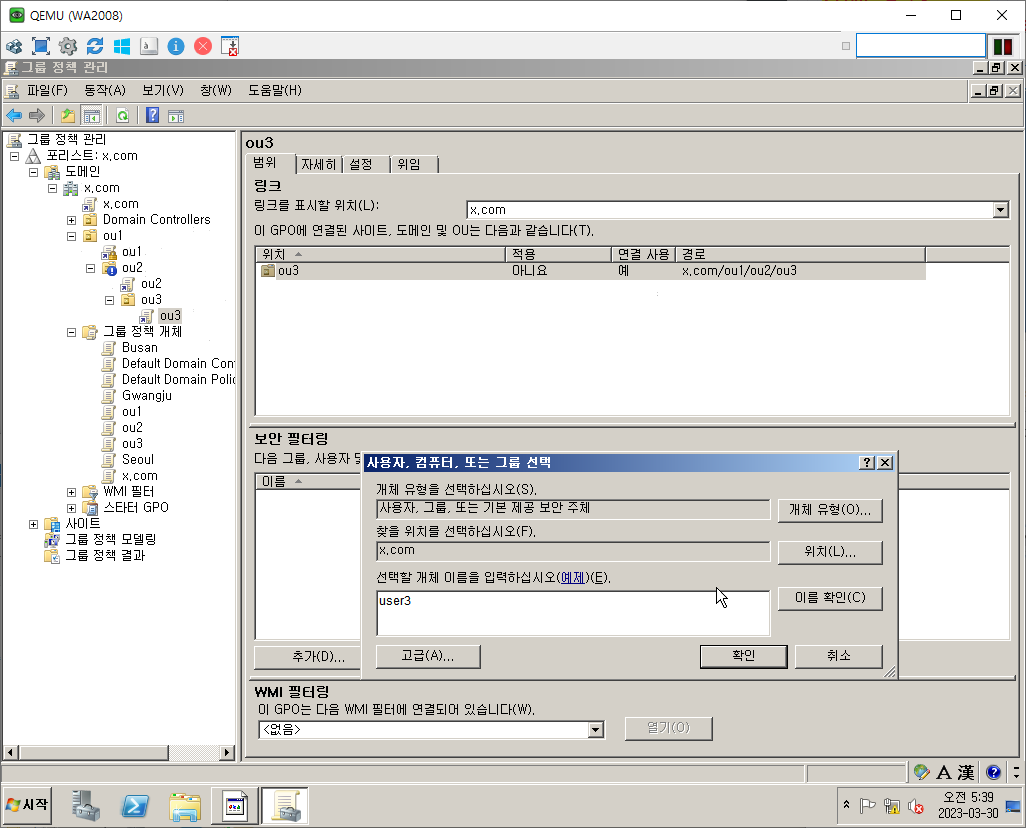Click the QEMU refresh arrows icon

click(95, 46)
